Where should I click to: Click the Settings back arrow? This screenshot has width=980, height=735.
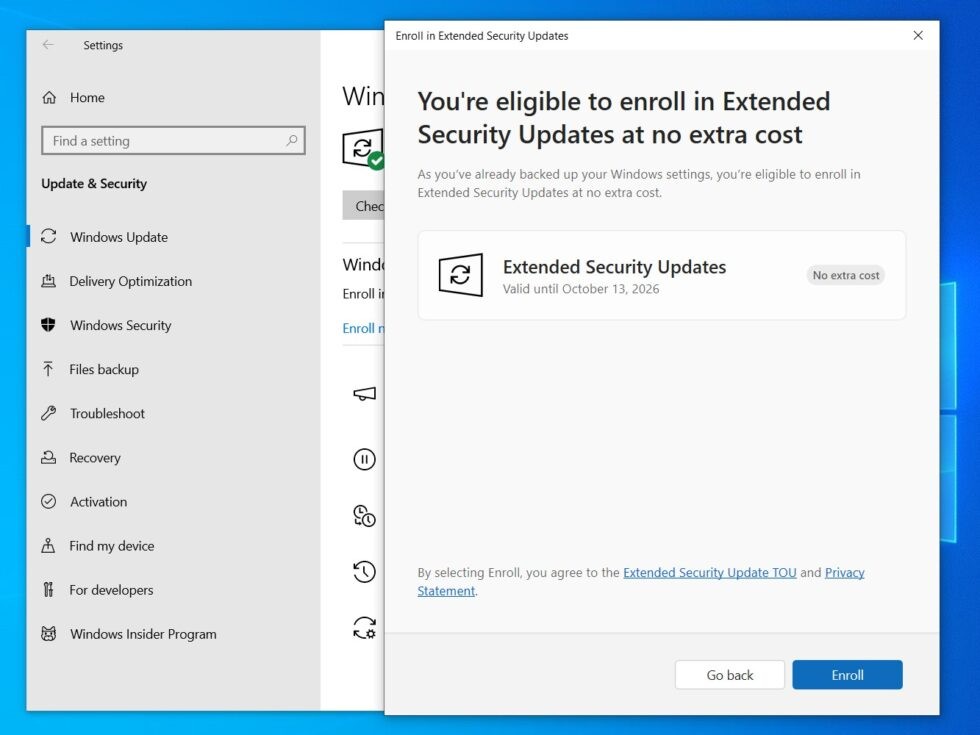tap(48, 45)
